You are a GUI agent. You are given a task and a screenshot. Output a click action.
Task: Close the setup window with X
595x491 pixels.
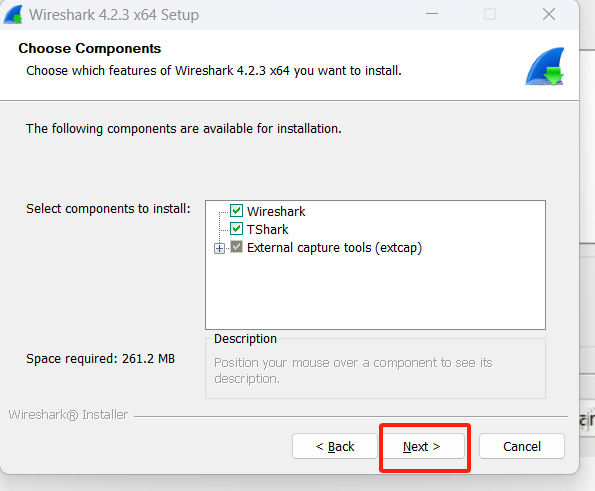pyautogui.click(x=549, y=14)
